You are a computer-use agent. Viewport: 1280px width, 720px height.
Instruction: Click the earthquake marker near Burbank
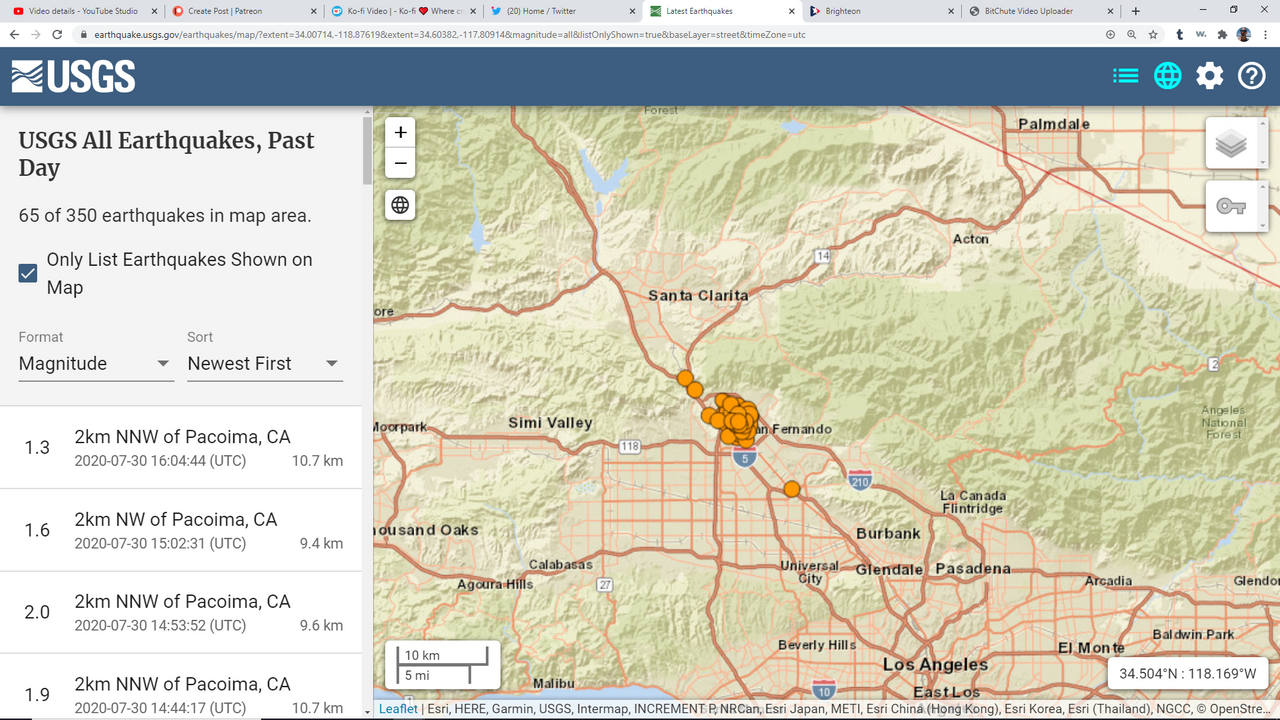coord(792,489)
